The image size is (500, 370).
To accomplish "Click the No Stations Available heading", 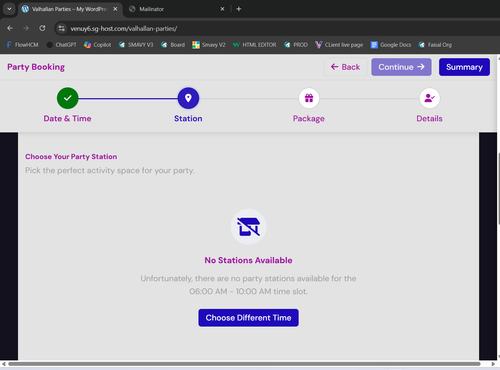I will click(x=248, y=260).
